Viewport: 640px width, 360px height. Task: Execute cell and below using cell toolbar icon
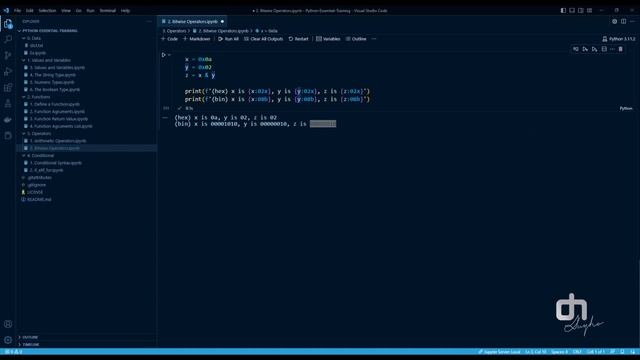594,49
